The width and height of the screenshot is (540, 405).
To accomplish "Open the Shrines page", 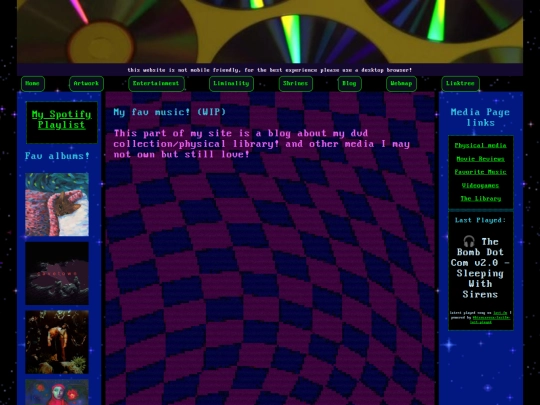I will click(295, 84).
